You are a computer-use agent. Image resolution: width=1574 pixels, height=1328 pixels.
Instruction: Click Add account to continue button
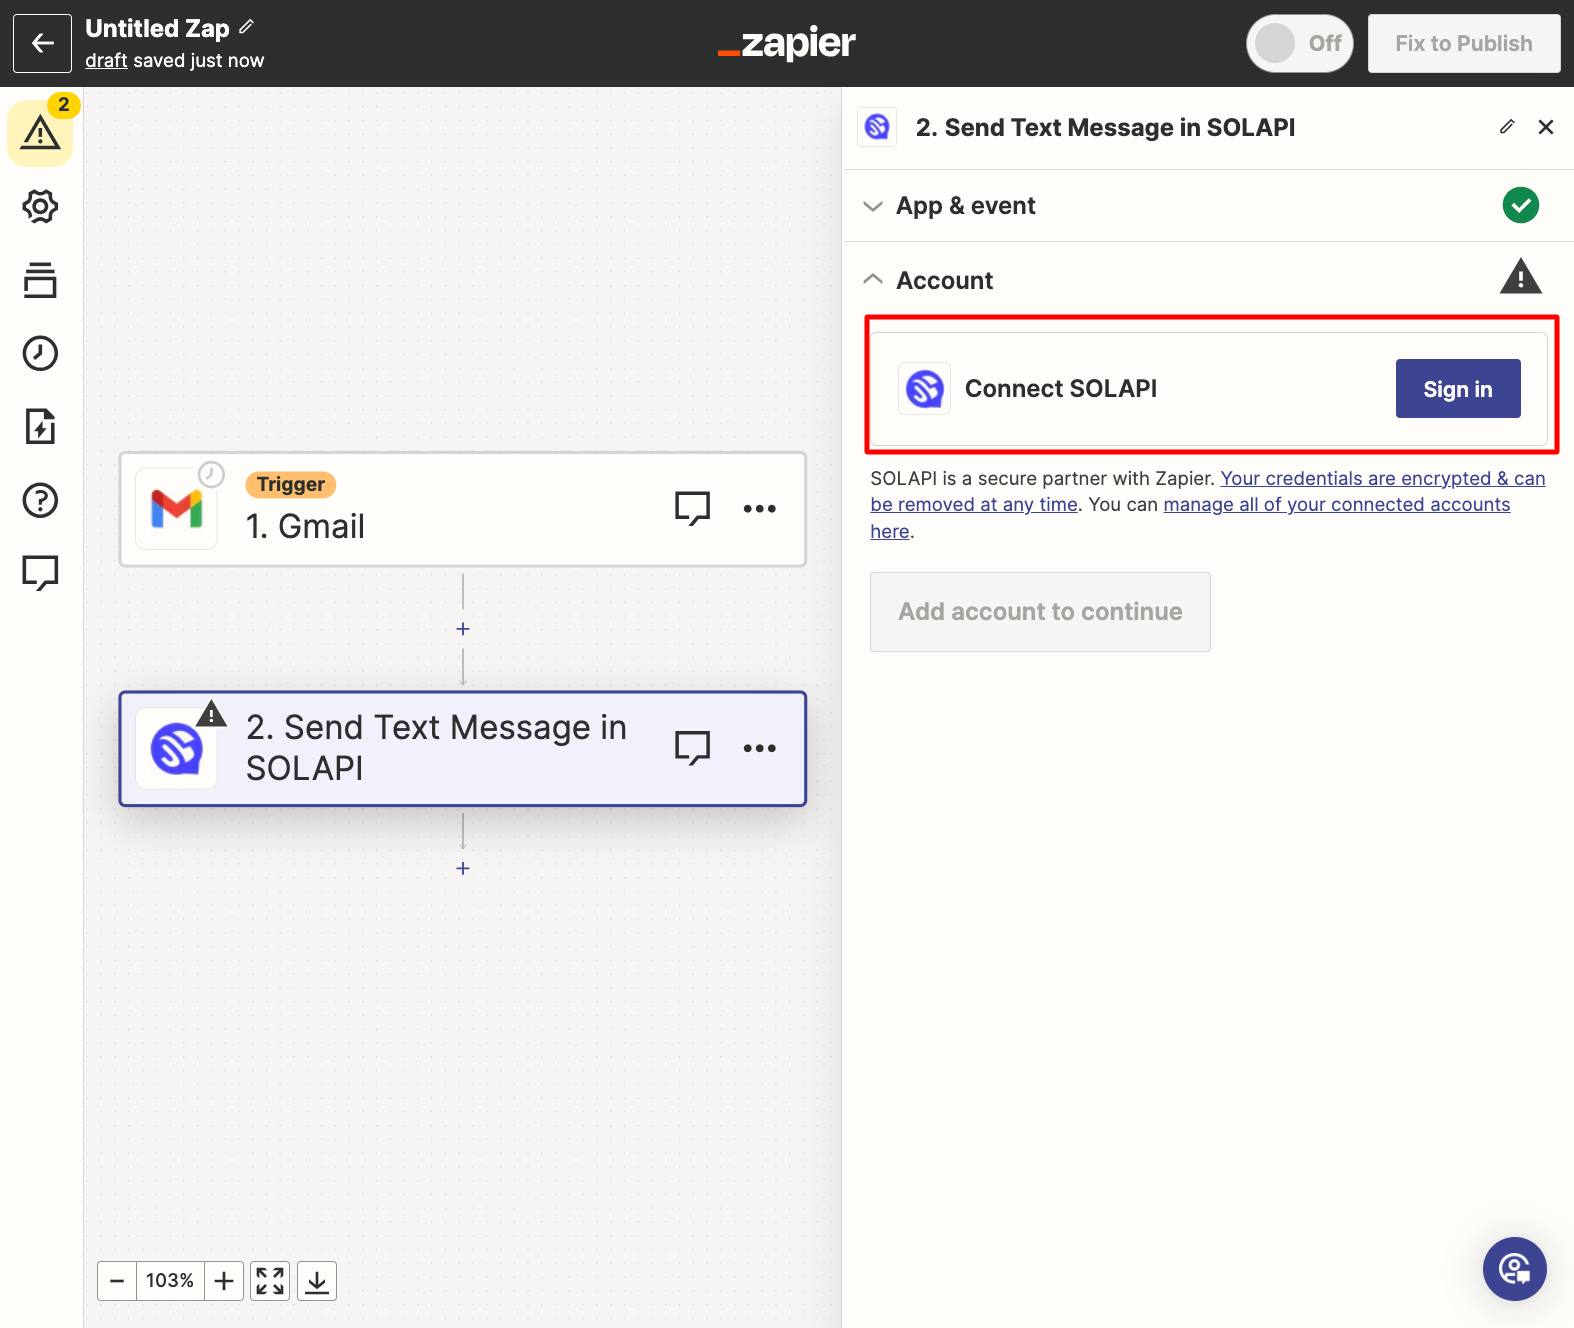tap(1040, 612)
